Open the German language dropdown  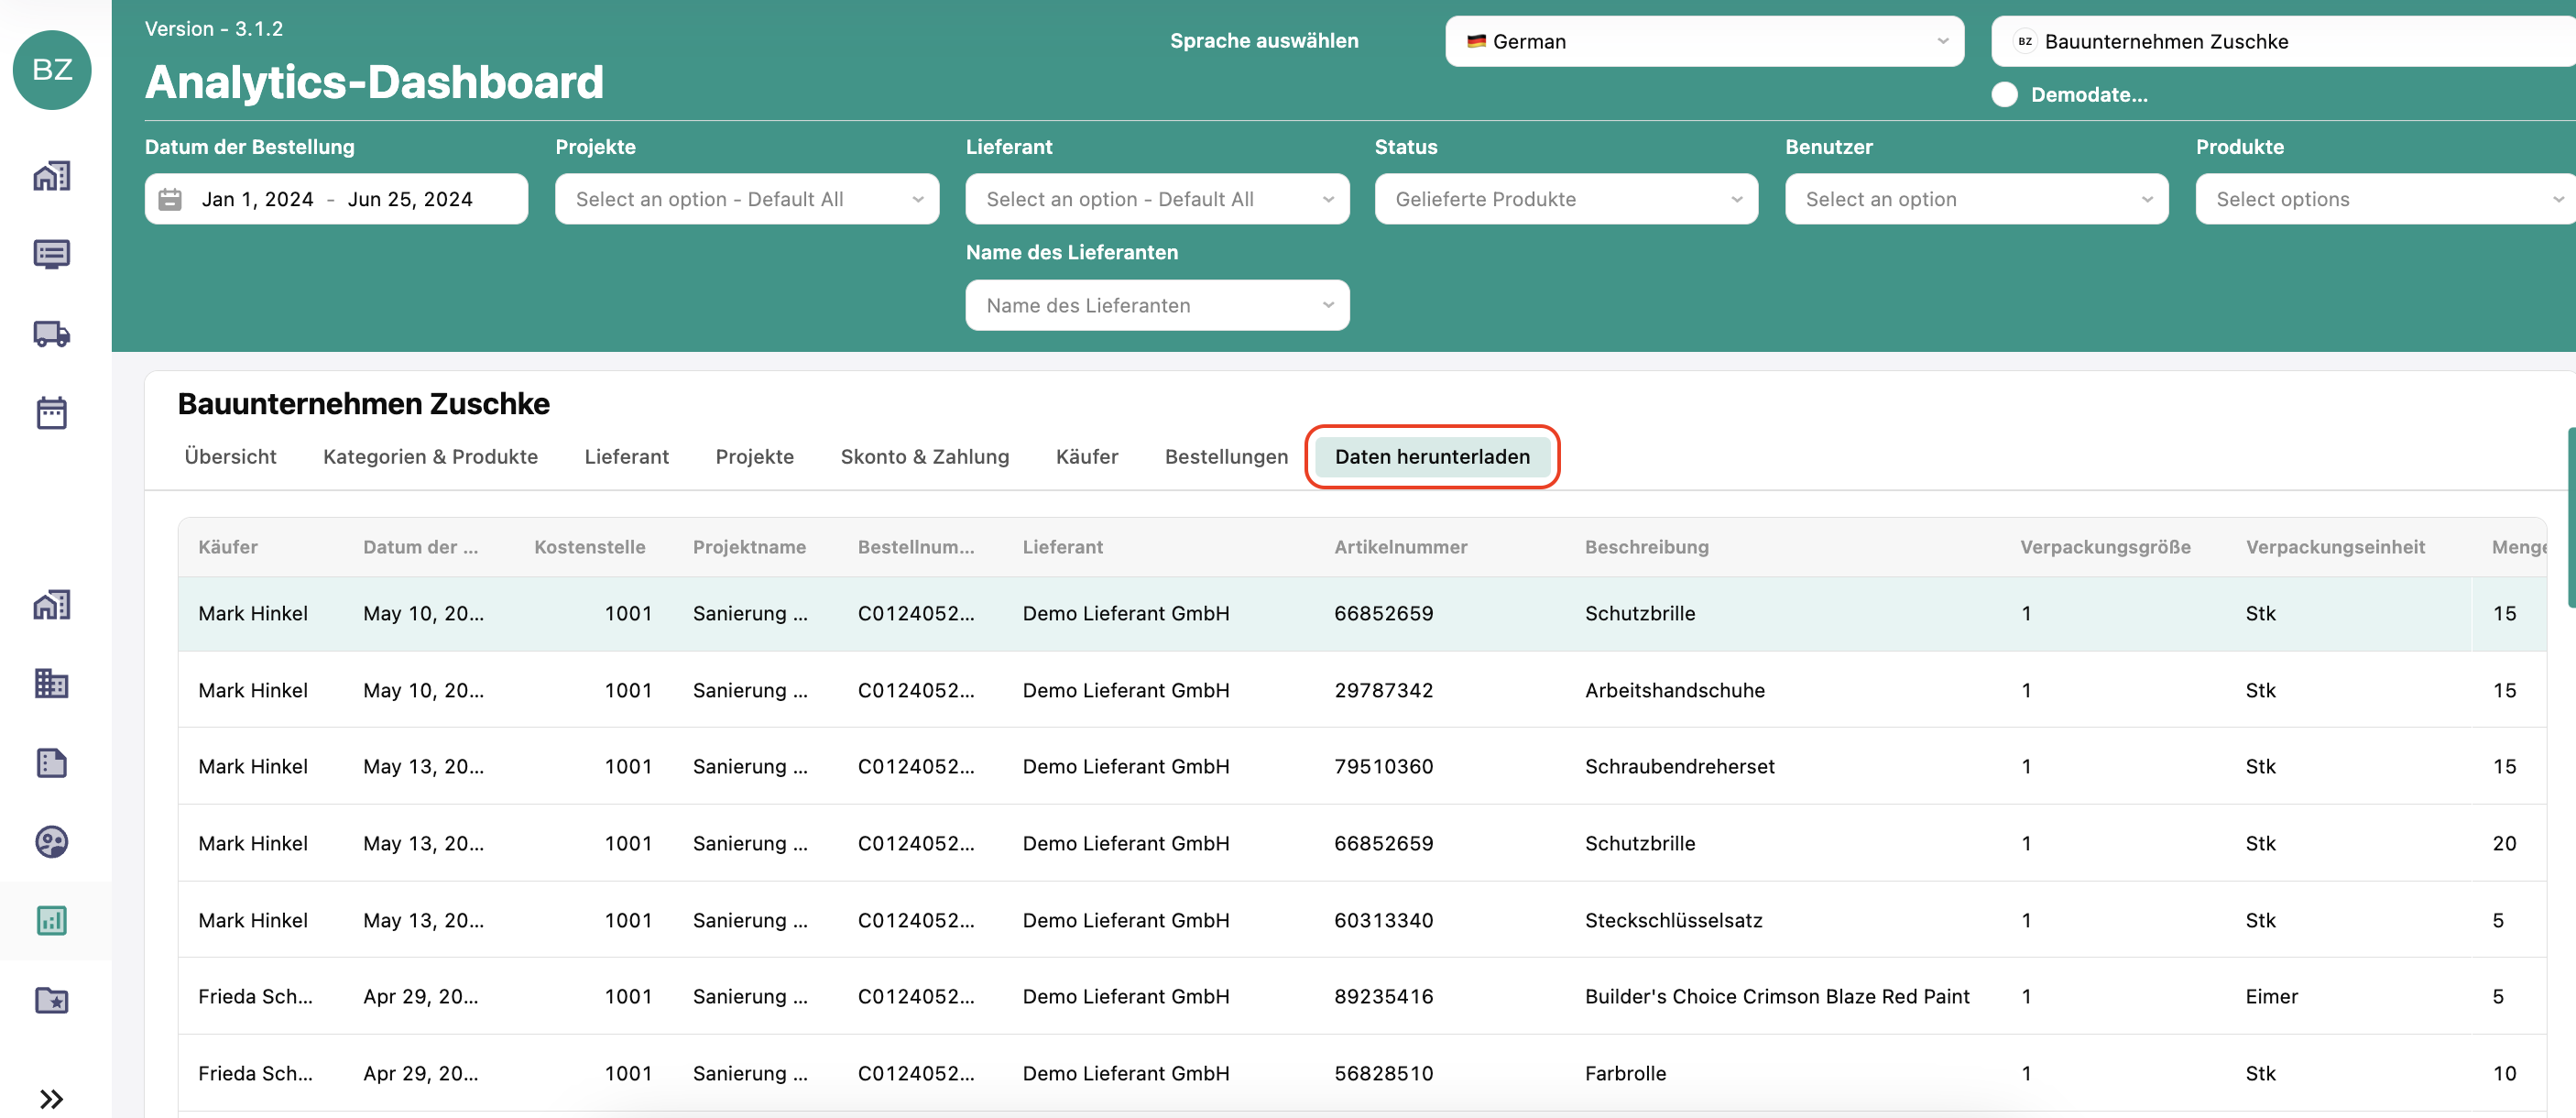pyautogui.click(x=1704, y=41)
